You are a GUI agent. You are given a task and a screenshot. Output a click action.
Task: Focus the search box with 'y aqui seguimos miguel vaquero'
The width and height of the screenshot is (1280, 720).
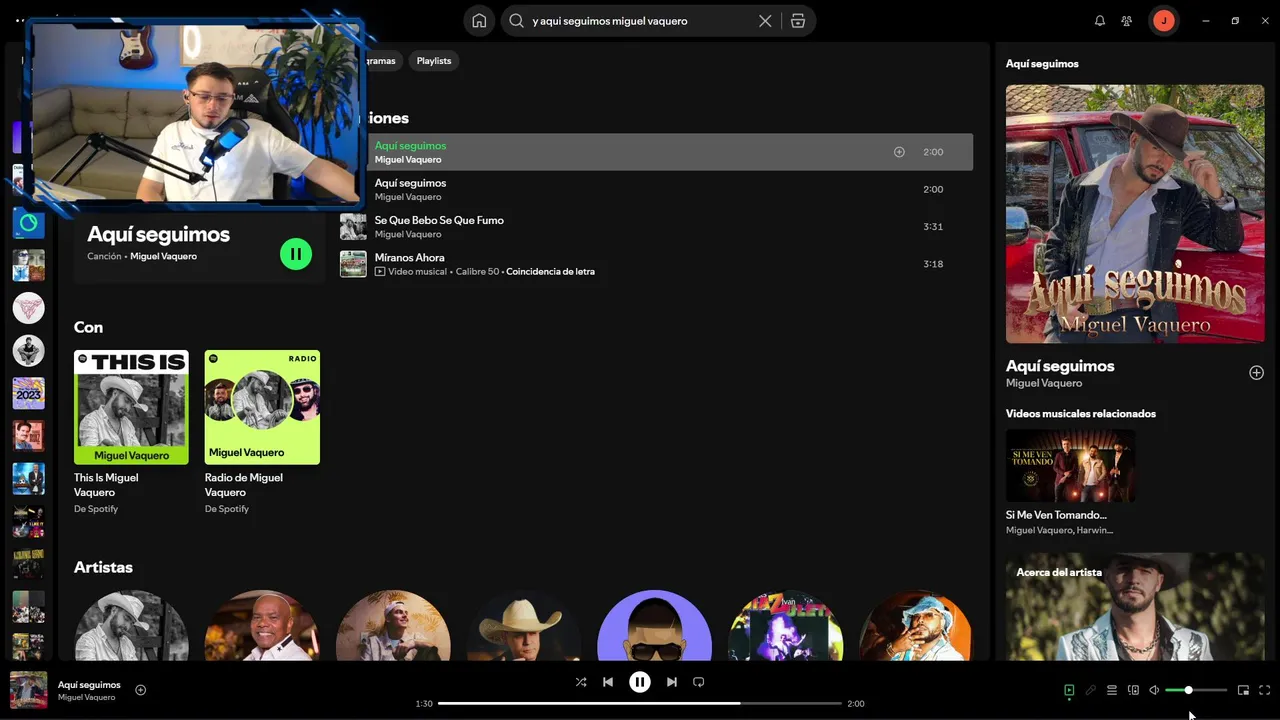point(640,21)
